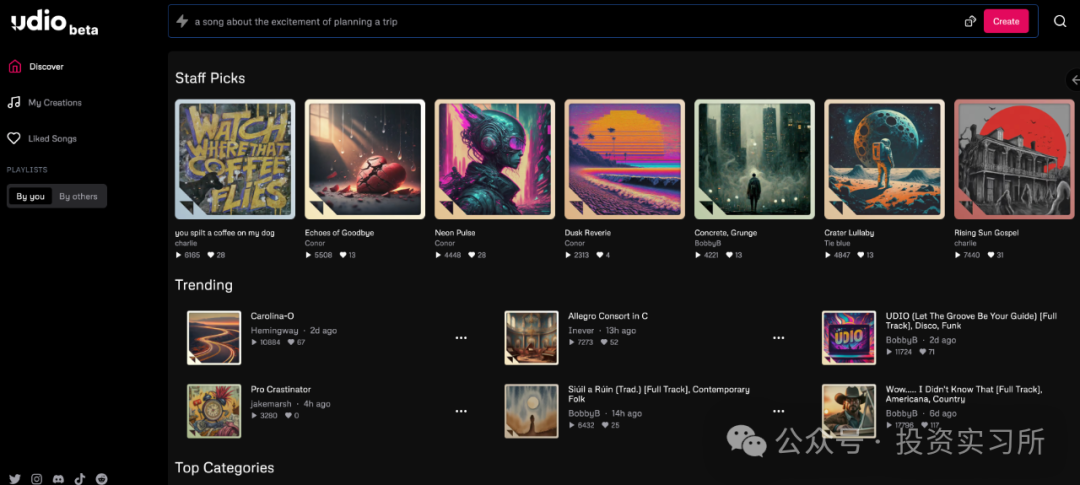Click the PLAYLISTS sidebar label

coord(27,169)
